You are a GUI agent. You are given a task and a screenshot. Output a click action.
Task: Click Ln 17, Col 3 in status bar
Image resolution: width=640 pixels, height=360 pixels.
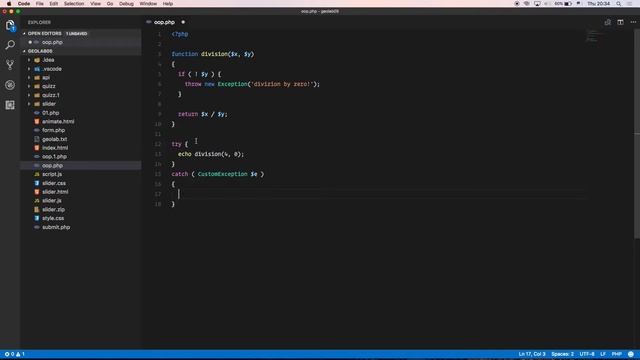point(532,354)
